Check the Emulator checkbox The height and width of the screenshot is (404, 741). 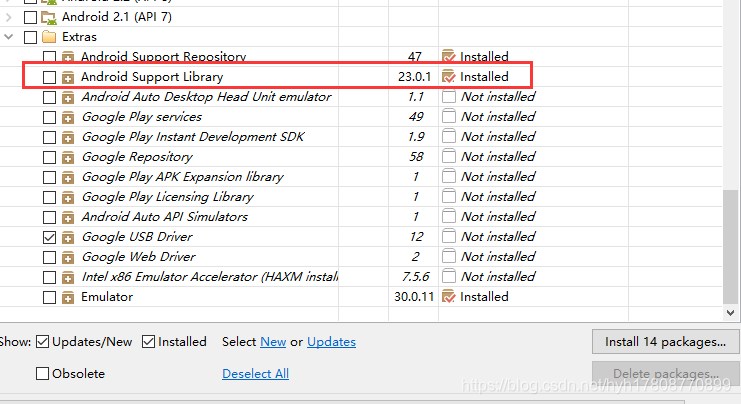[49, 298]
